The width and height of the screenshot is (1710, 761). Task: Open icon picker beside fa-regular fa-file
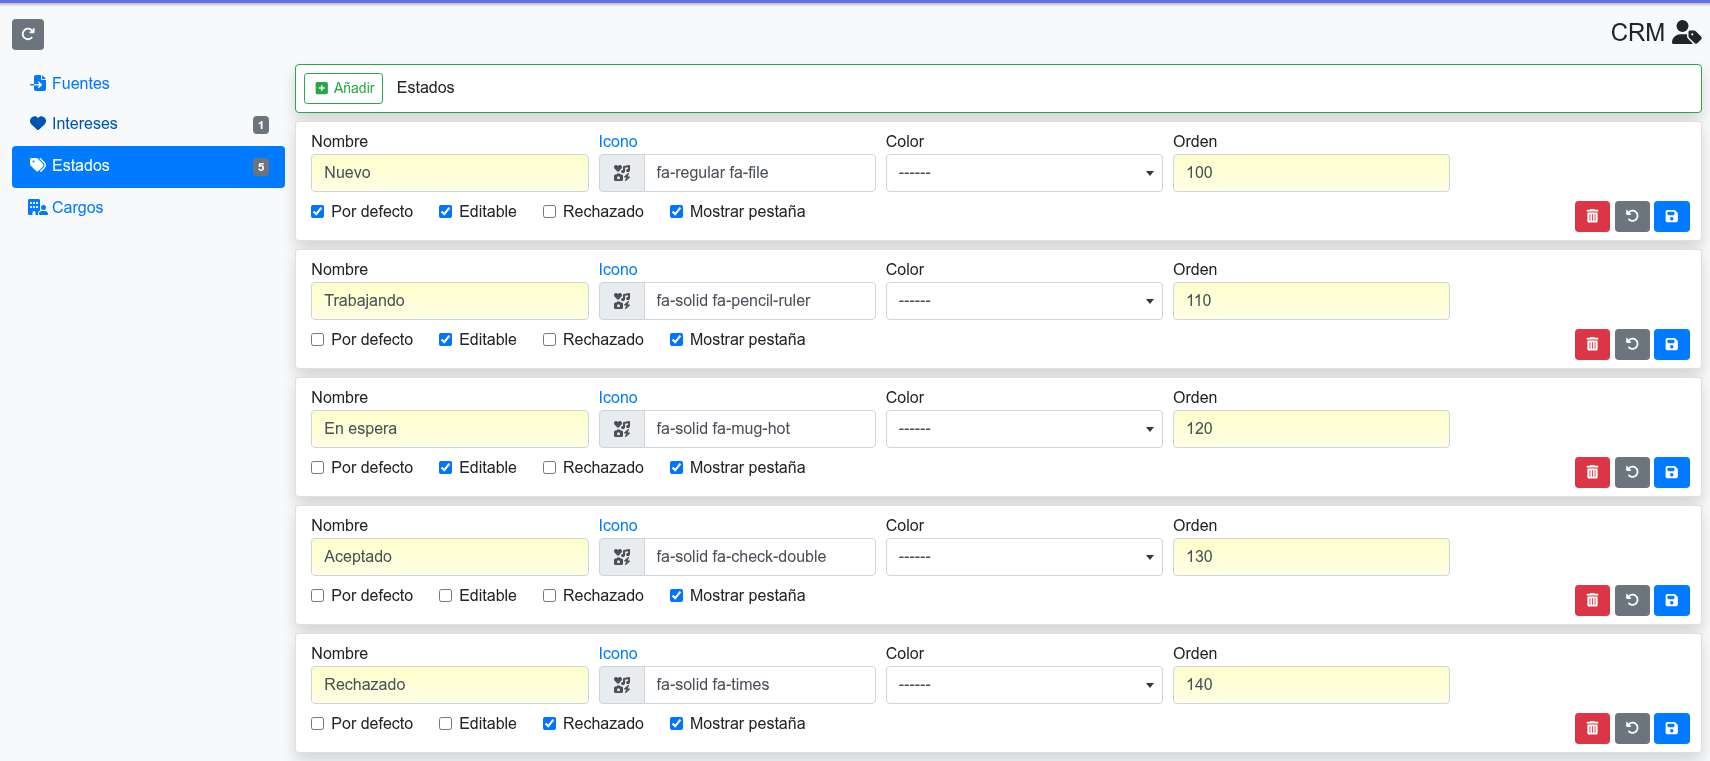pos(622,173)
